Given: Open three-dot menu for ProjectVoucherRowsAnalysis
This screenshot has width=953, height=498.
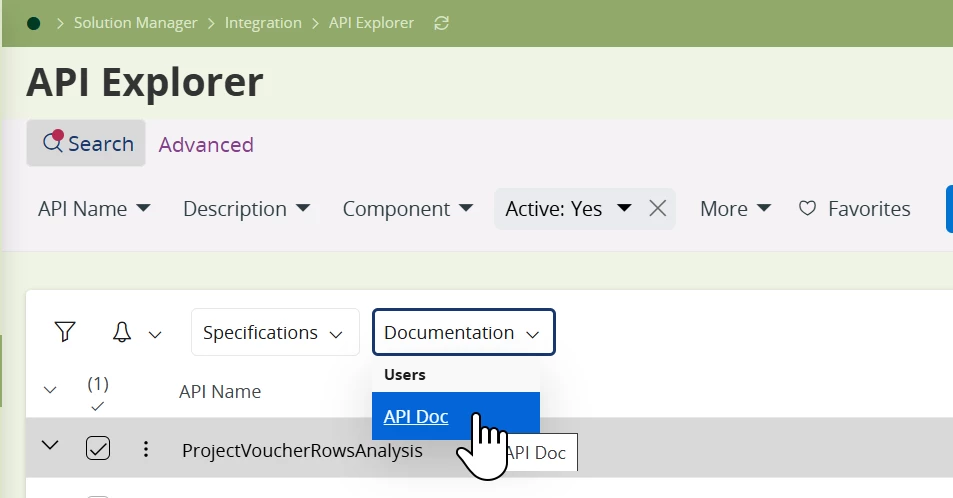Looking at the screenshot, I should [x=146, y=449].
